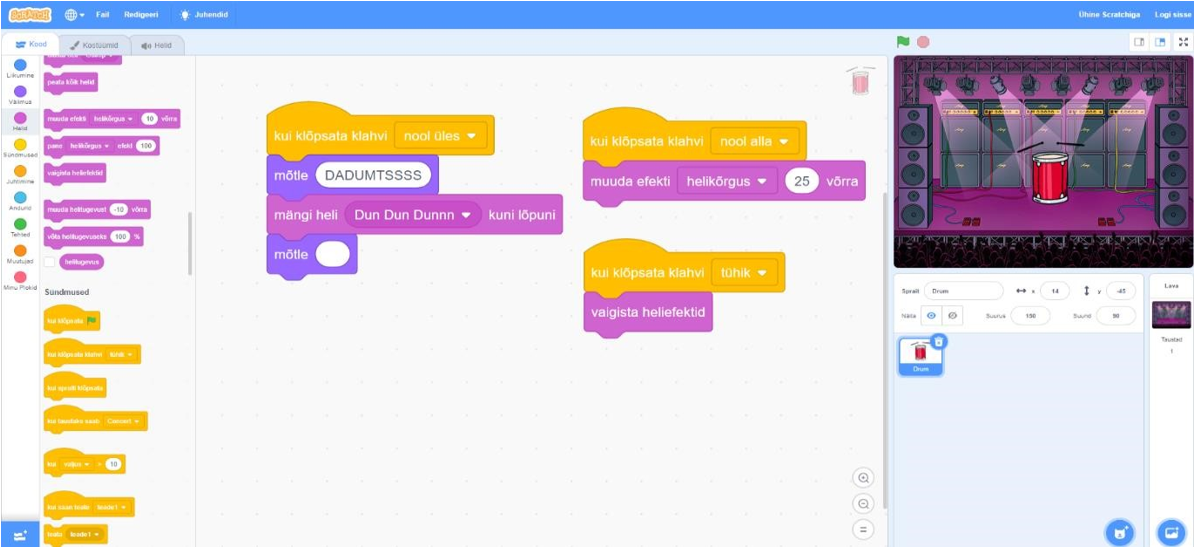
Task: Click the 'peata kõik helid' block
Action: click(x=71, y=81)
